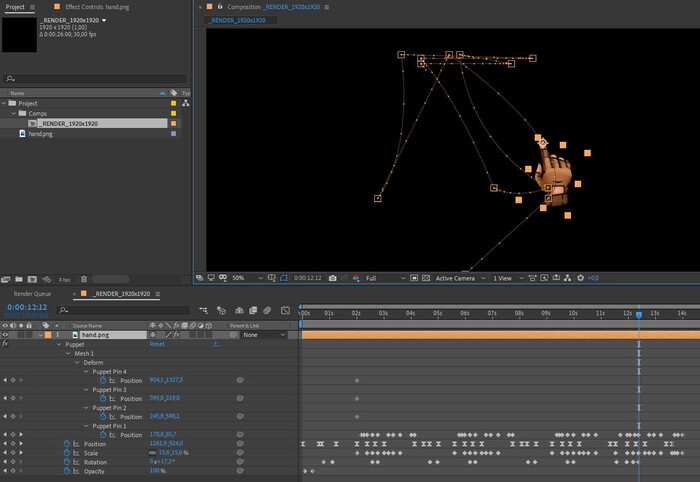Click Reset for the Puppet effect
The height and width of the screenshot is (482, 700).
pos(157,344)
